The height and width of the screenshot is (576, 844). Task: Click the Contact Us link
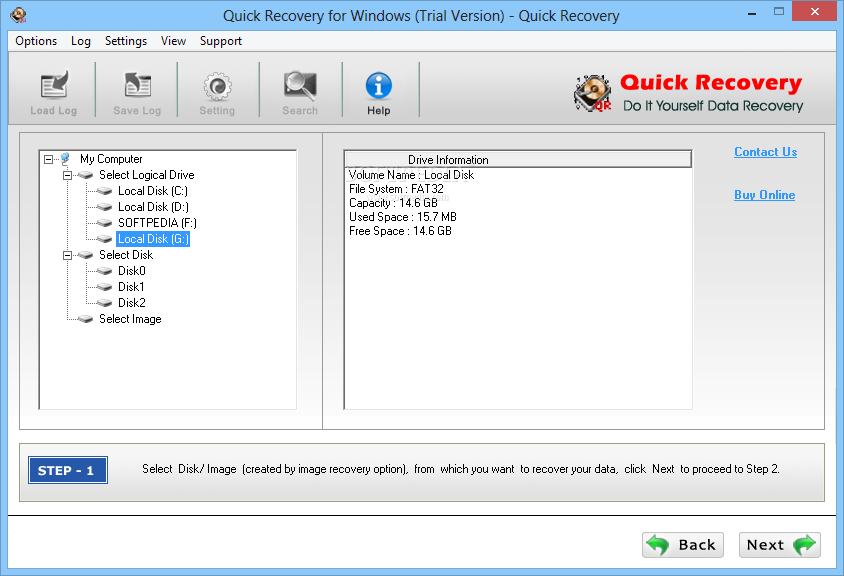[x=765, y=152]
